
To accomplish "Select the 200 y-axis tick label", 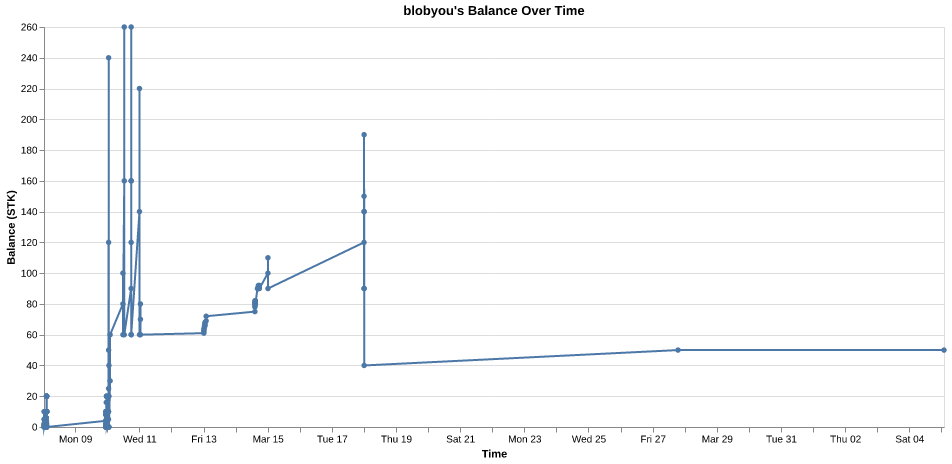I will (30, 120).
